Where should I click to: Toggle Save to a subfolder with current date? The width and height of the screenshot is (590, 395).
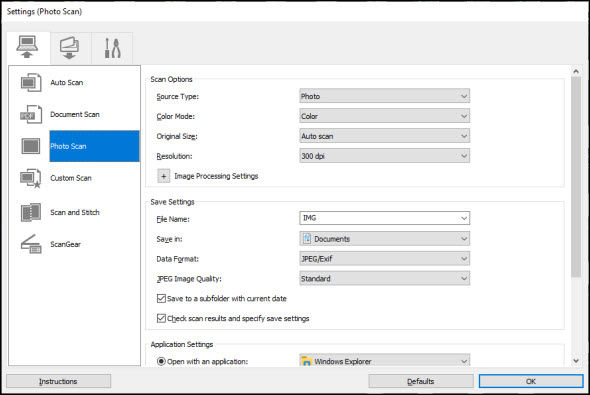161,299
